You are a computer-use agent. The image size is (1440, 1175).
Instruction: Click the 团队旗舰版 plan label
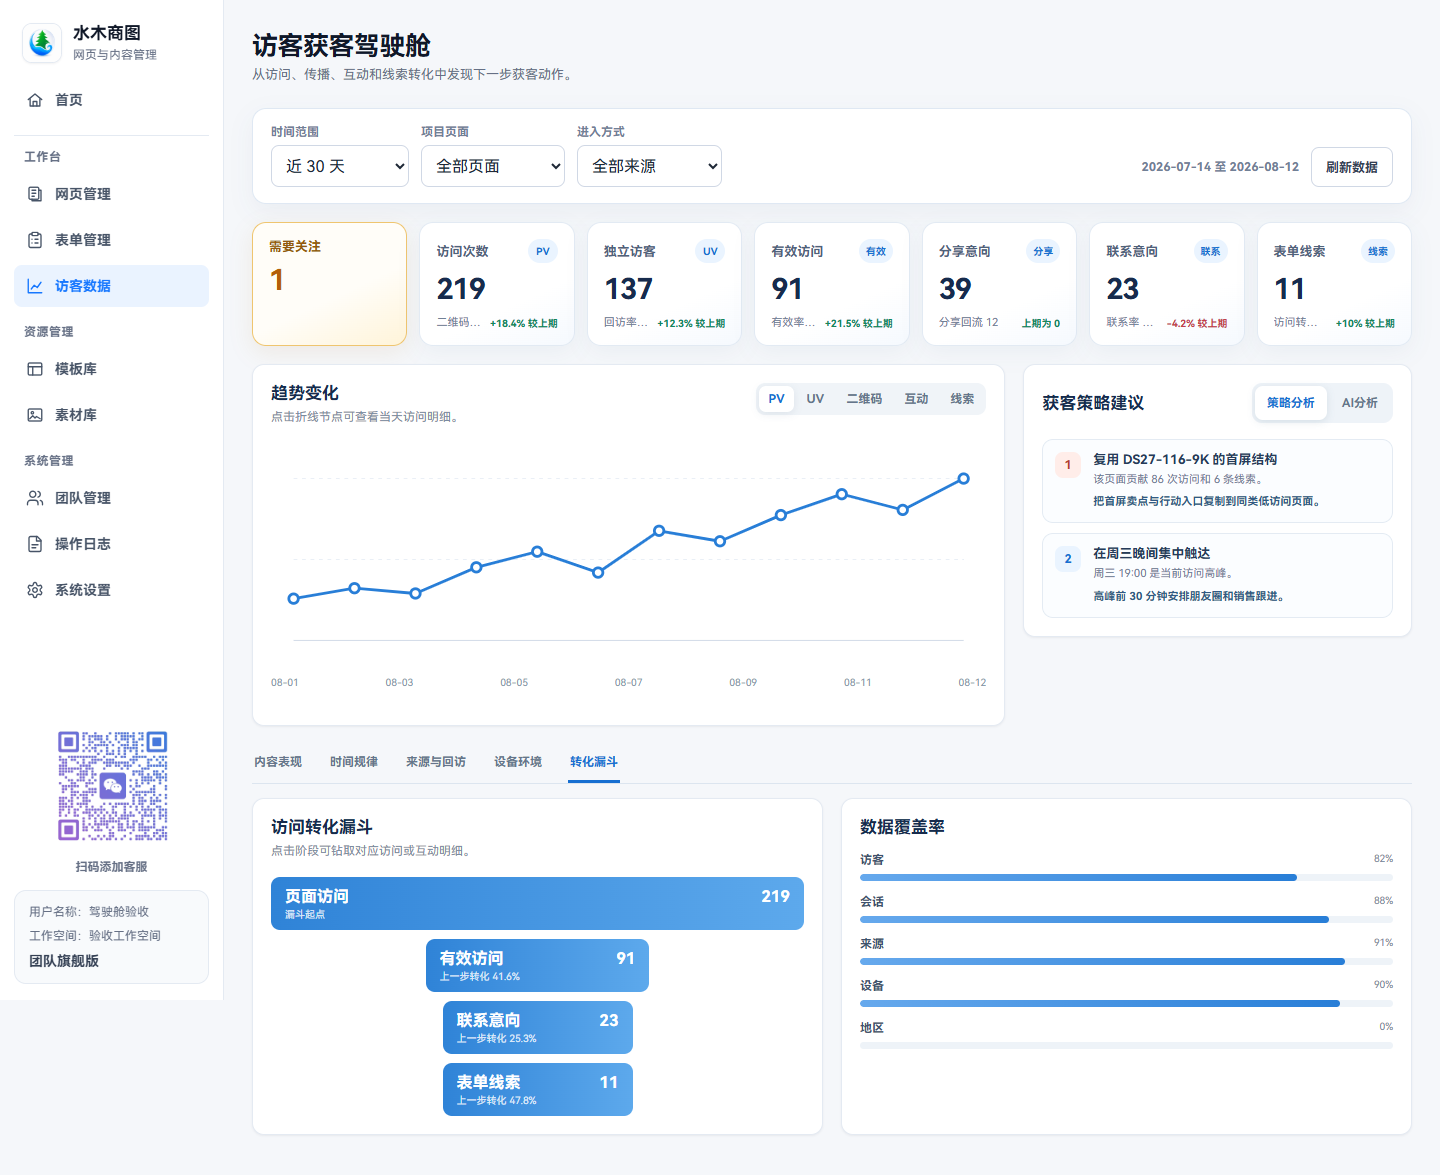[64, 961]
